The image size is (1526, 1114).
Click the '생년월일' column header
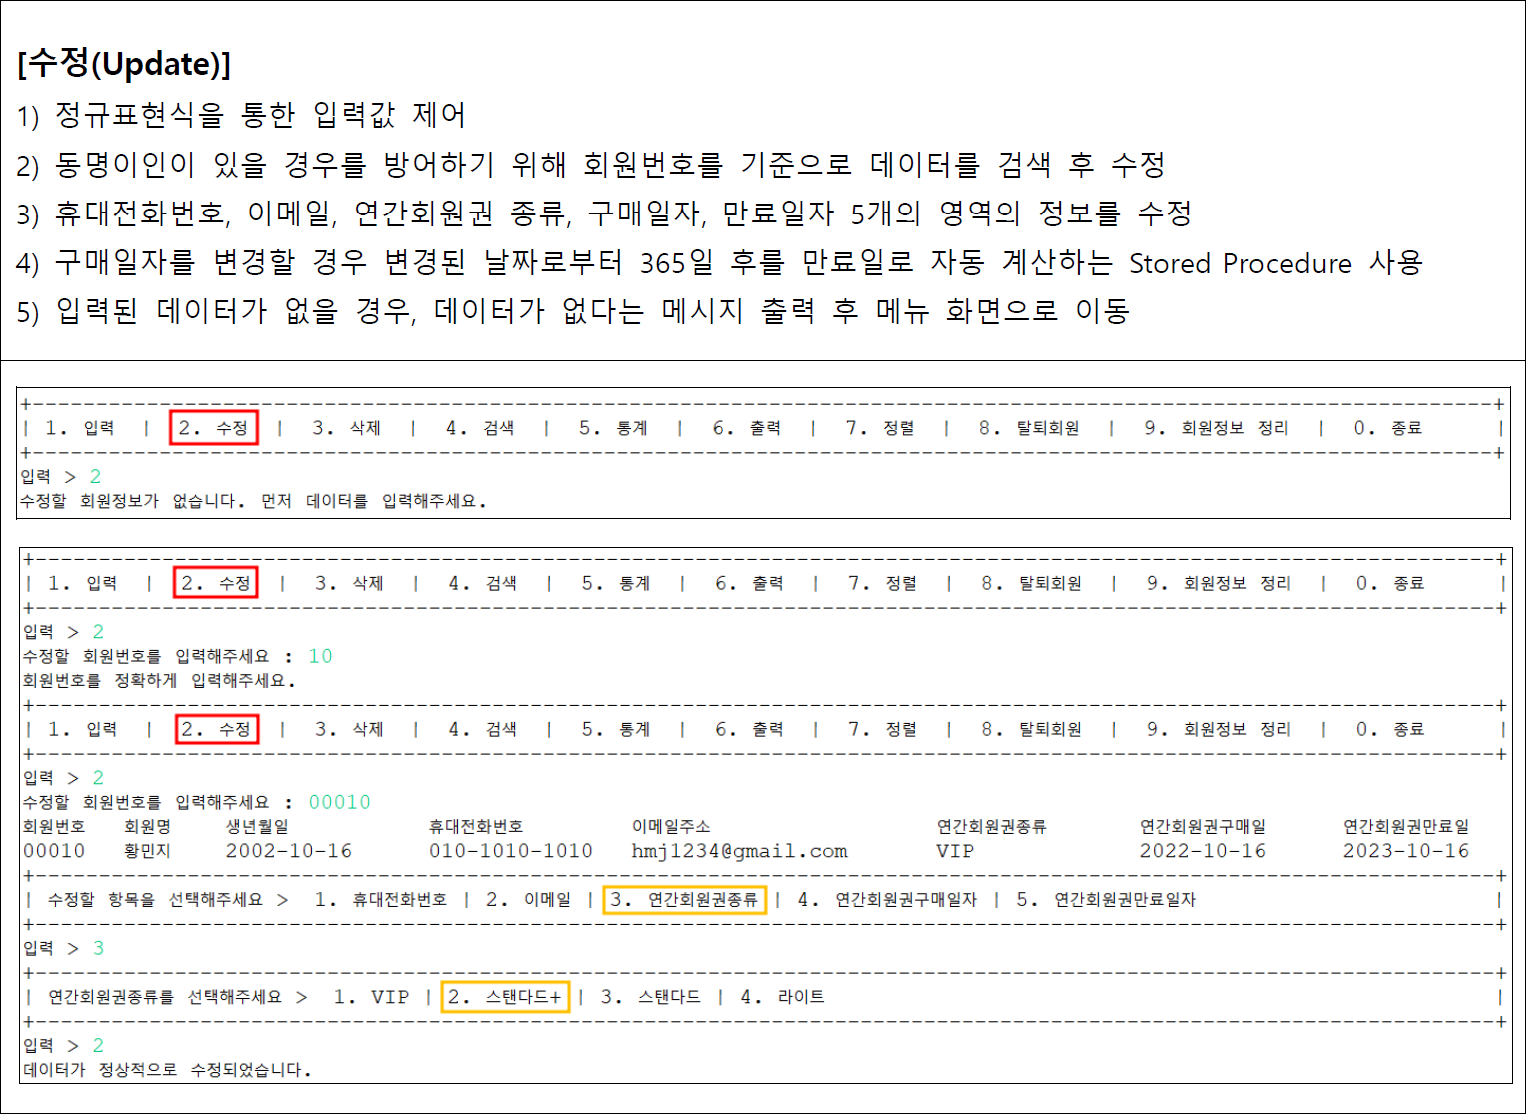[257, 826]
